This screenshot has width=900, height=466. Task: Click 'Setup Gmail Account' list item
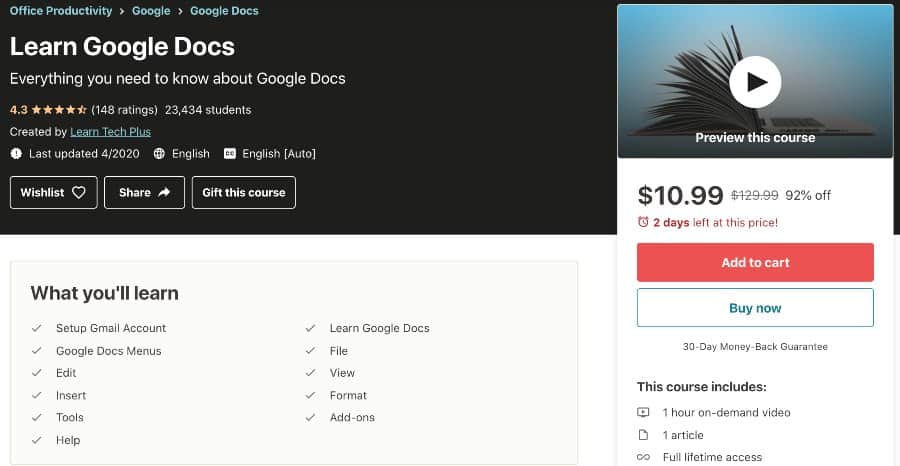(x=111, y=328)
